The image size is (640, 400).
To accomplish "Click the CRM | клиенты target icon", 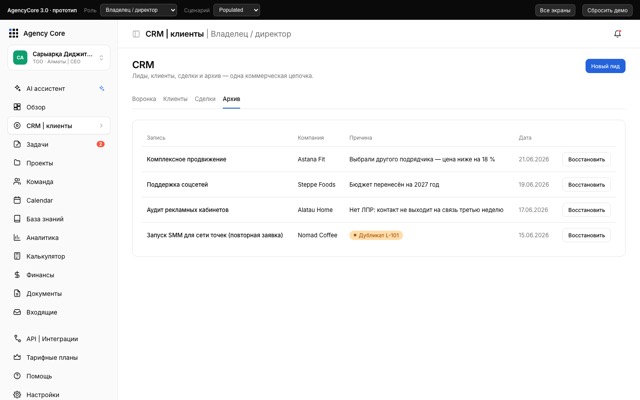I will (17, 126).
